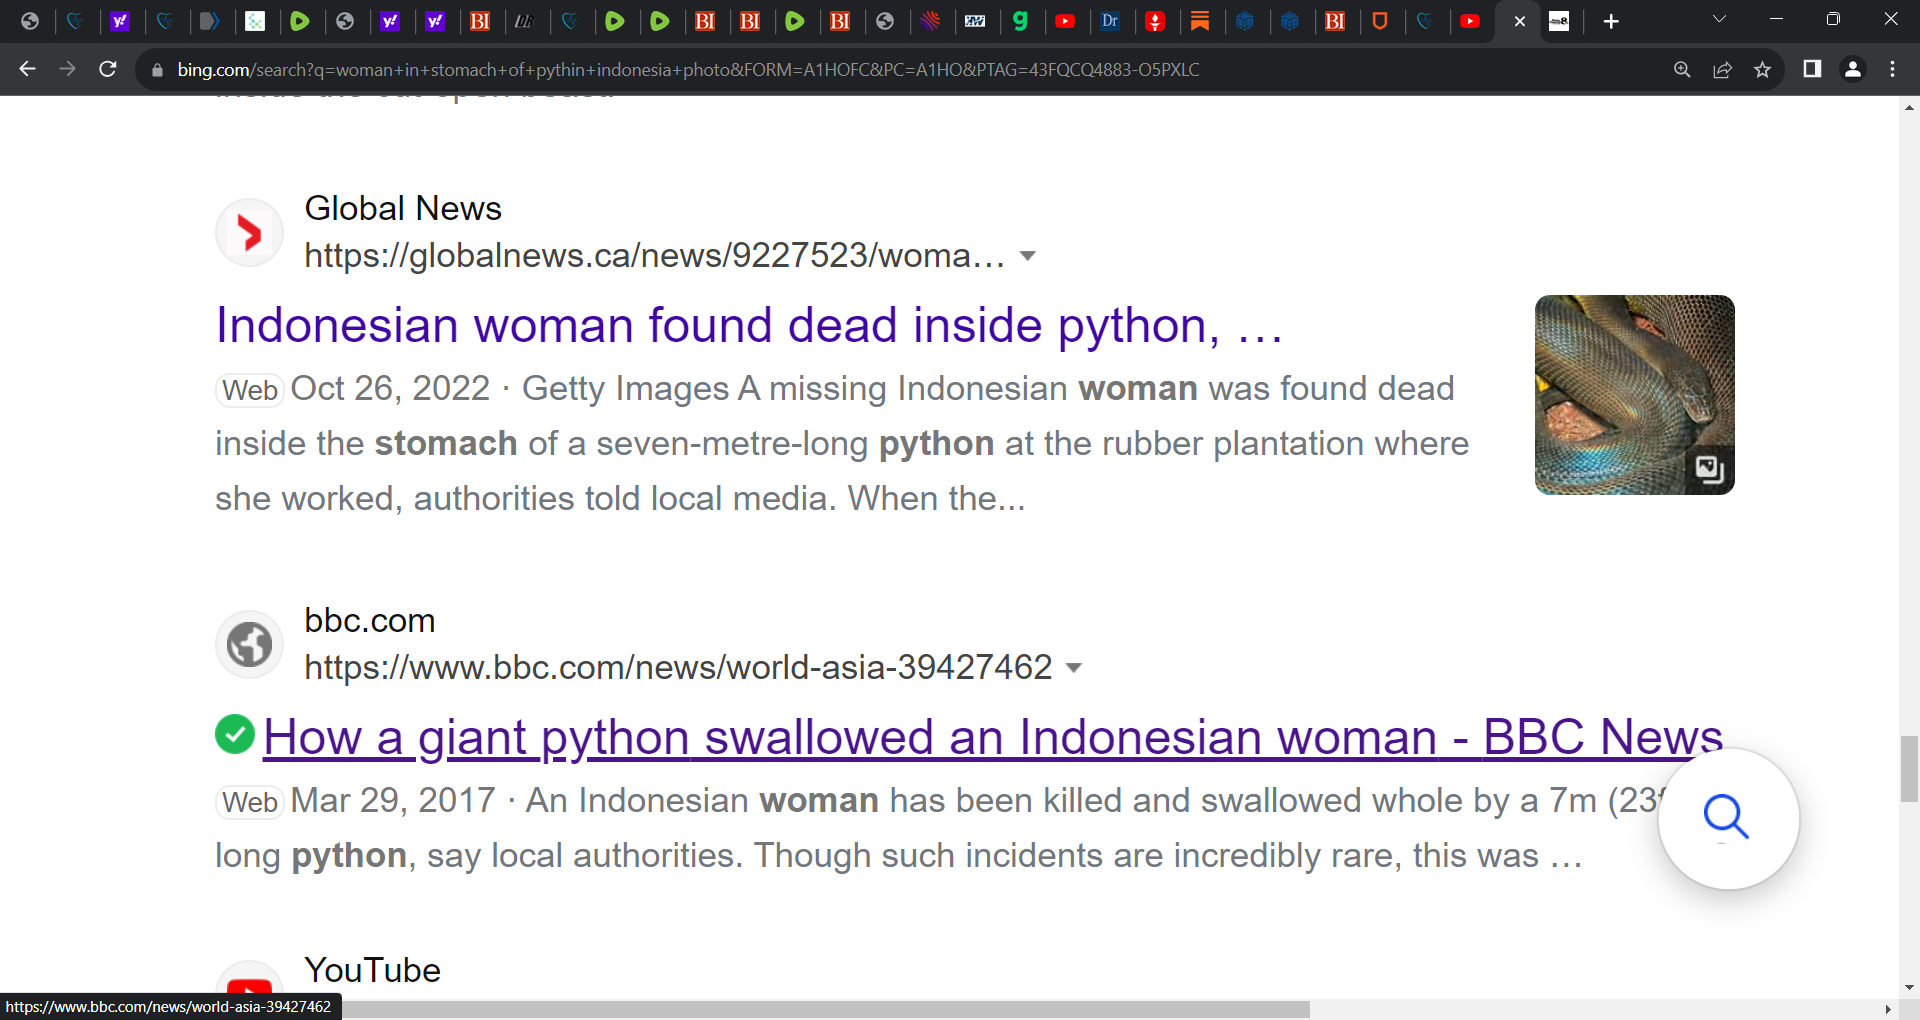Viewport: 1920px width, 1020px height.
Task: Open the browser side panel
Action: [1812, 69]
